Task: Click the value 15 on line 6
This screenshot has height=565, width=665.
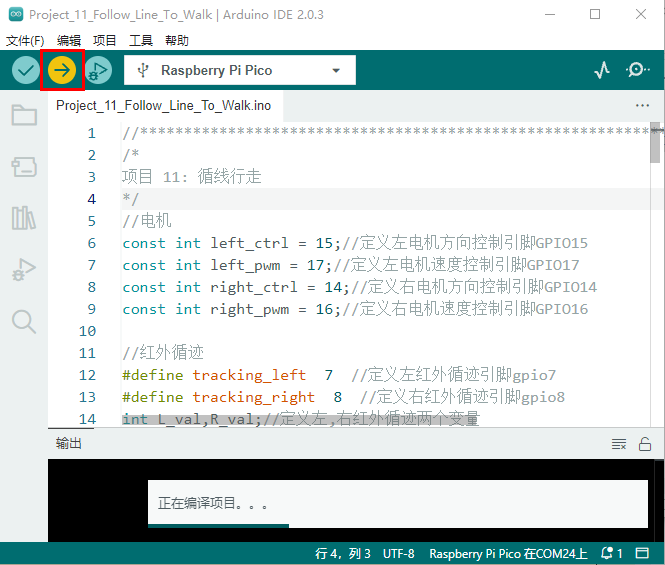Action: (x=324, y=243)
